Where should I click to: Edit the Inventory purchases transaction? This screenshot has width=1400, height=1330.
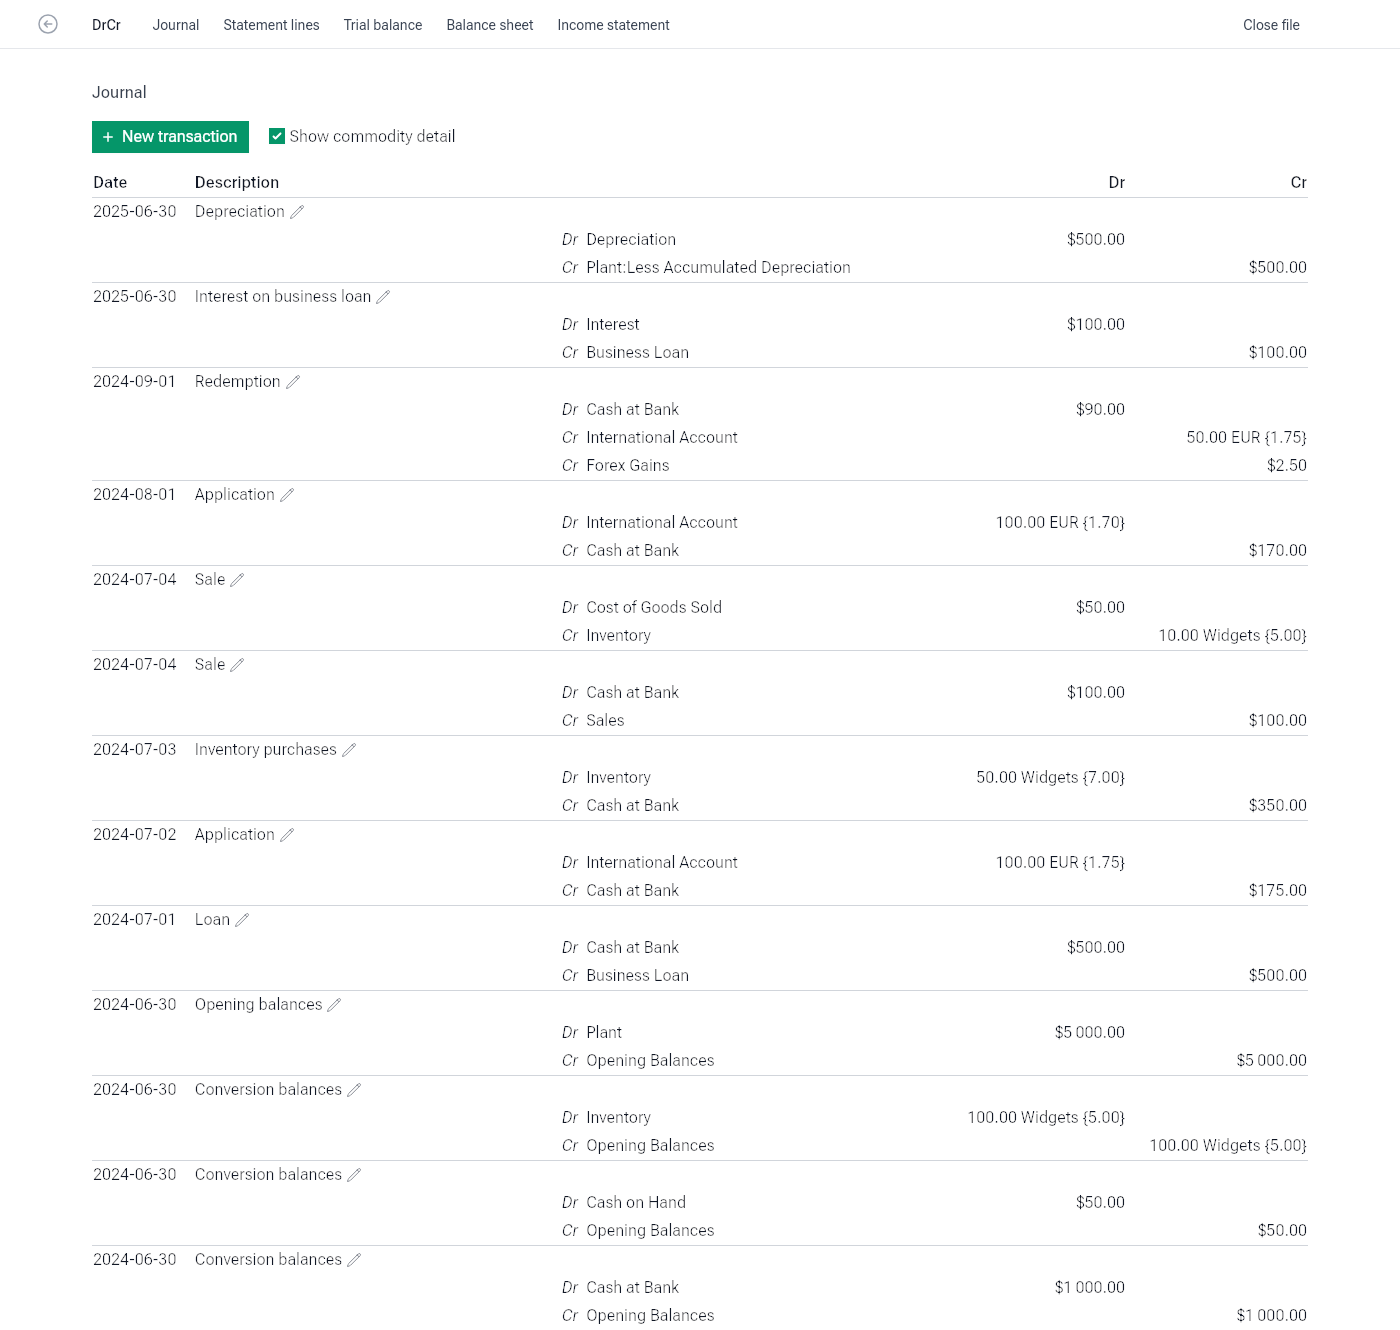click(x=349, y=750)
